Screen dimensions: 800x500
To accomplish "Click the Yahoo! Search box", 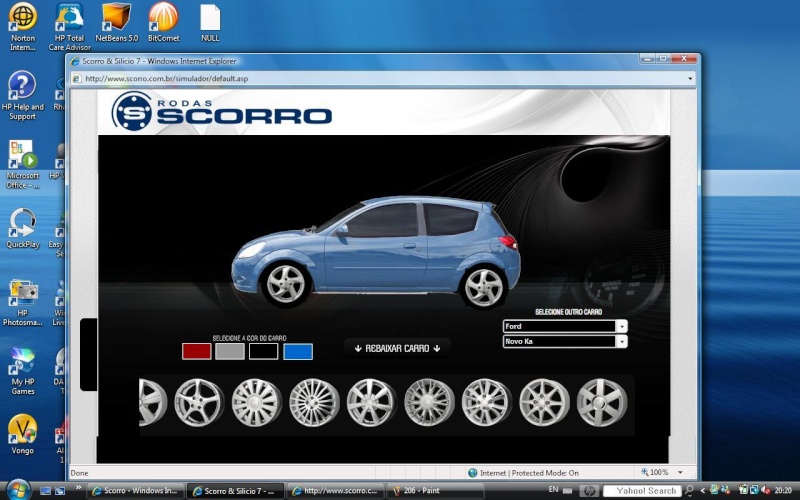I will pos(642,491).
